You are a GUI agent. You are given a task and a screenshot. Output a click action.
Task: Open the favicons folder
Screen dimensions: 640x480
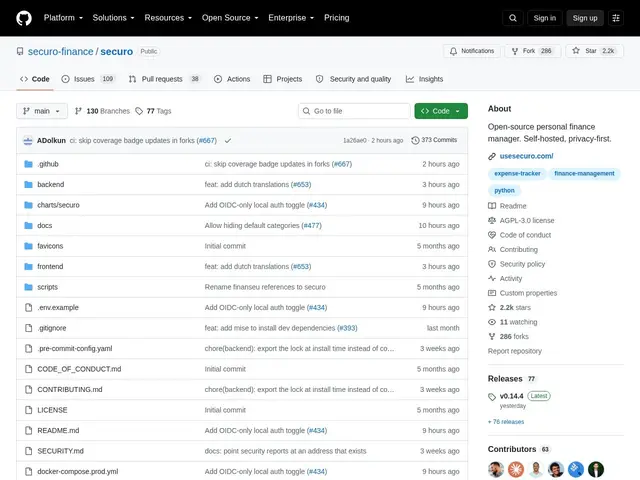(50, 246)
